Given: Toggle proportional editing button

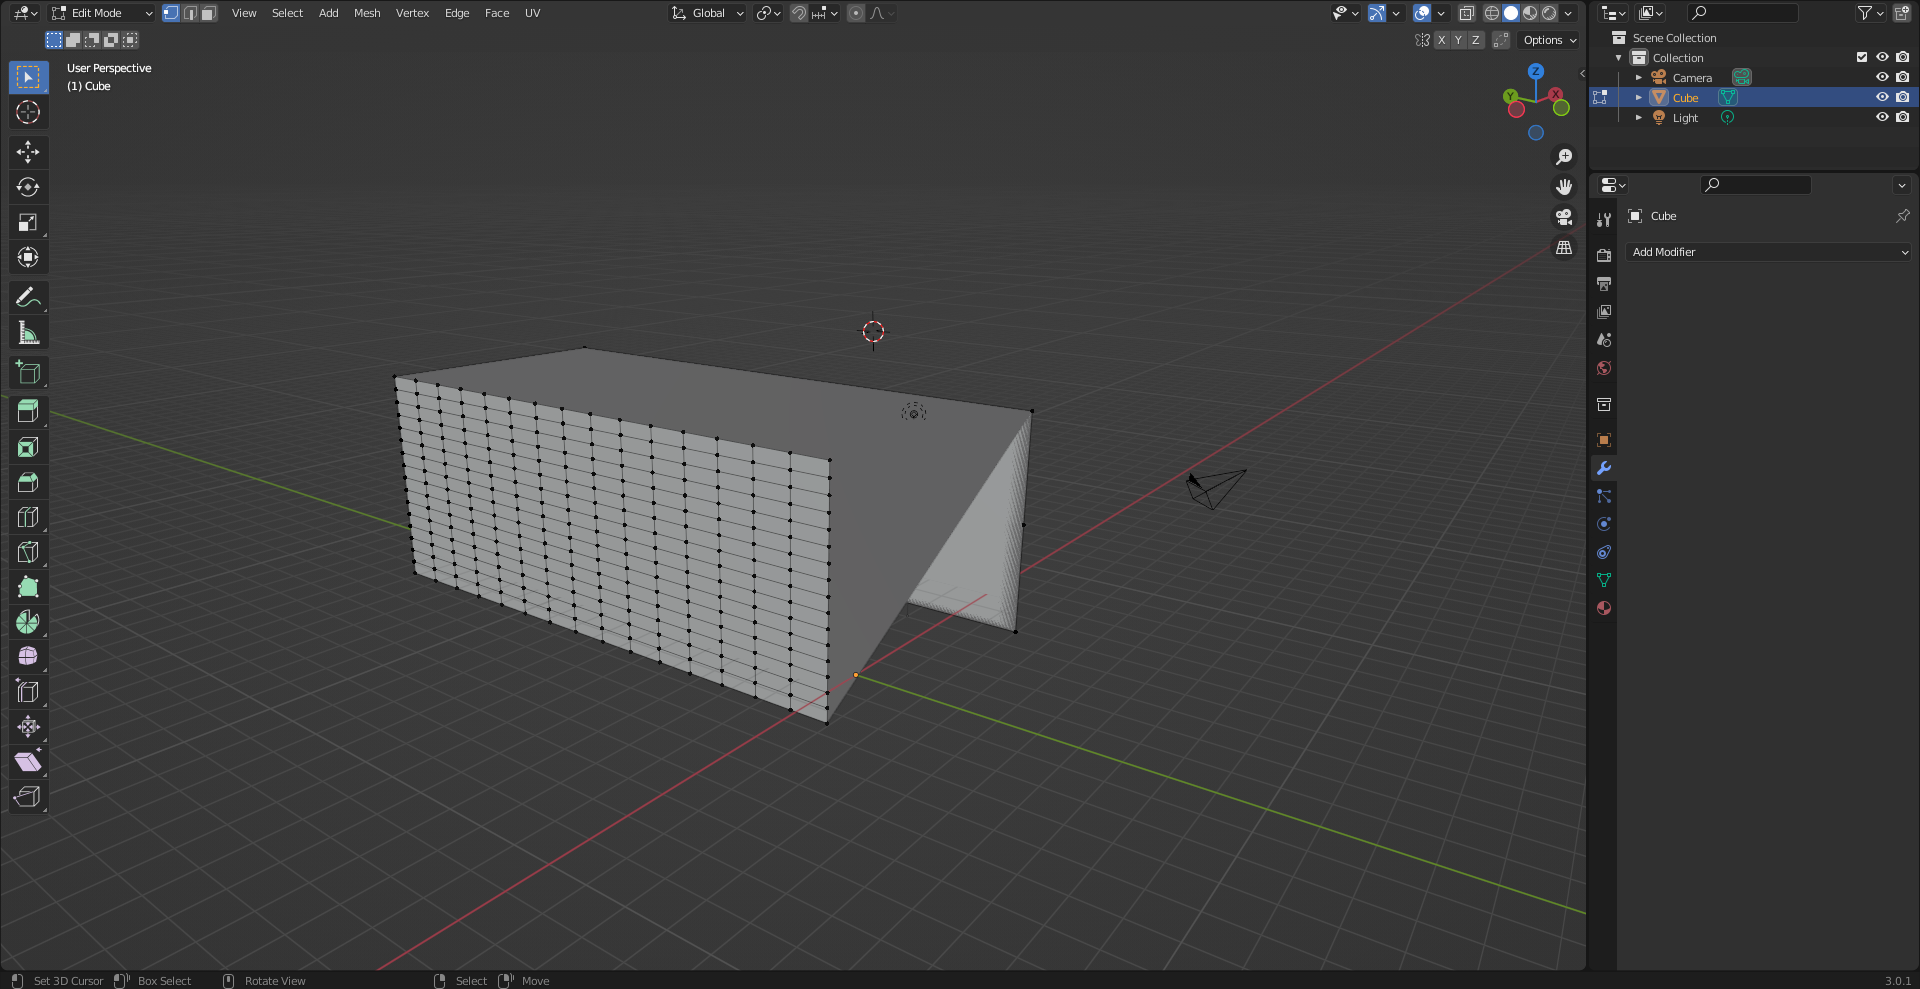Looking at the screenshot, I should [x=856, y=13].
